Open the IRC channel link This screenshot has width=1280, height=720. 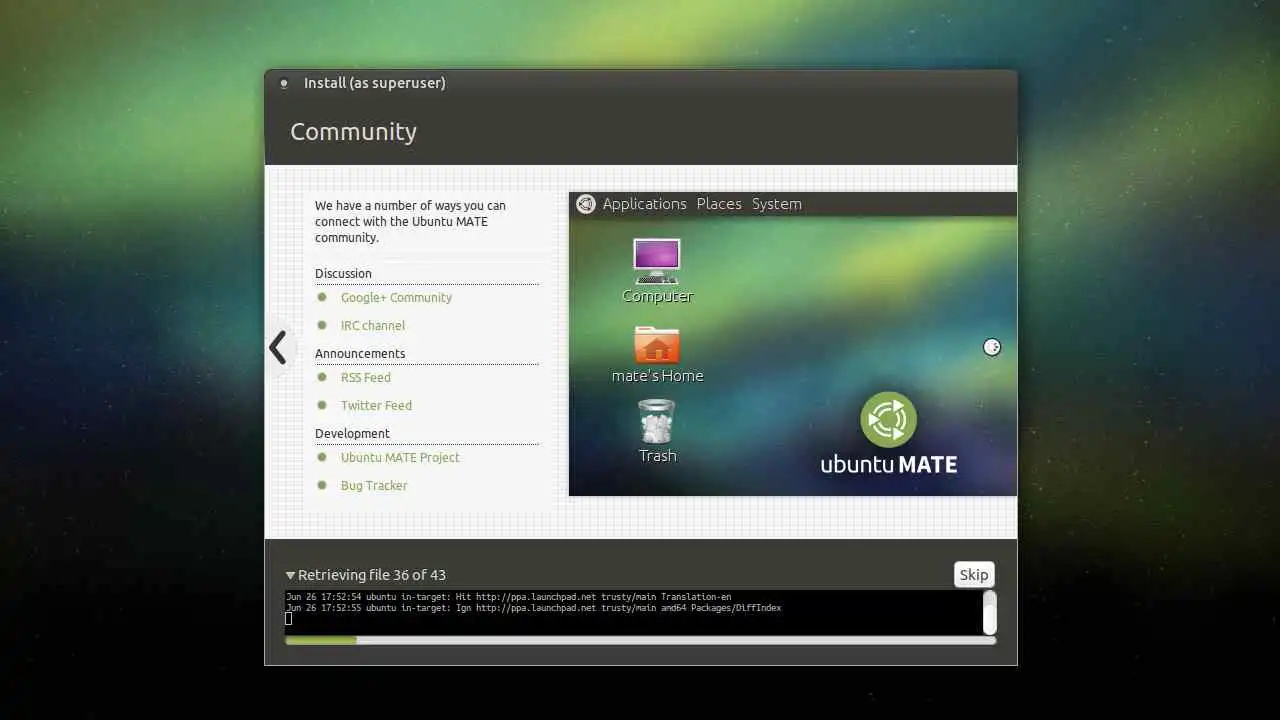pos(372,326)
